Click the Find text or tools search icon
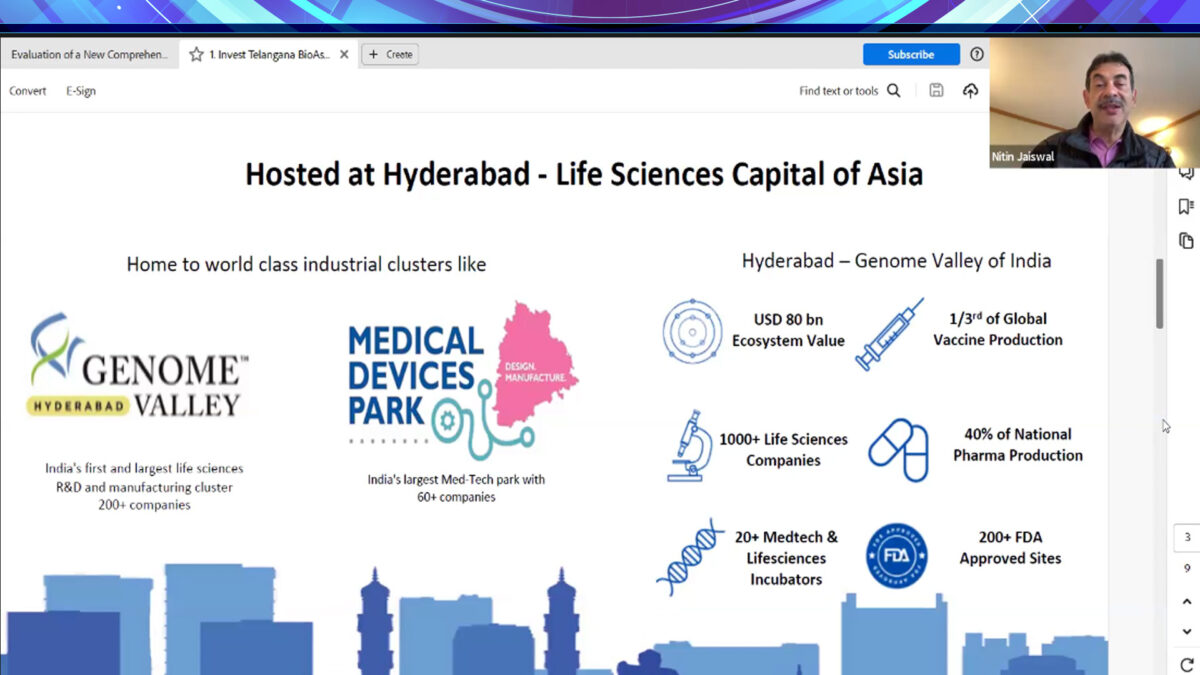 click(x=893, y=91)
